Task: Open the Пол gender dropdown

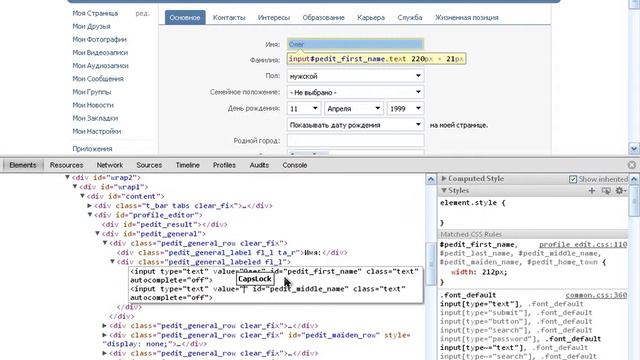Action: click(356, 76)
